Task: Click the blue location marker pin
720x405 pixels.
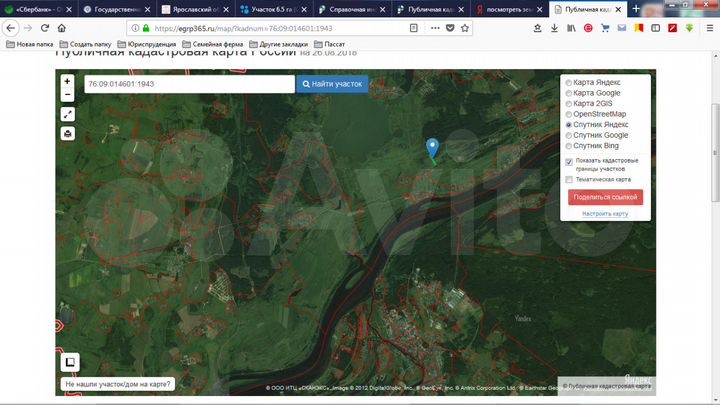Action: coord(432,148)
